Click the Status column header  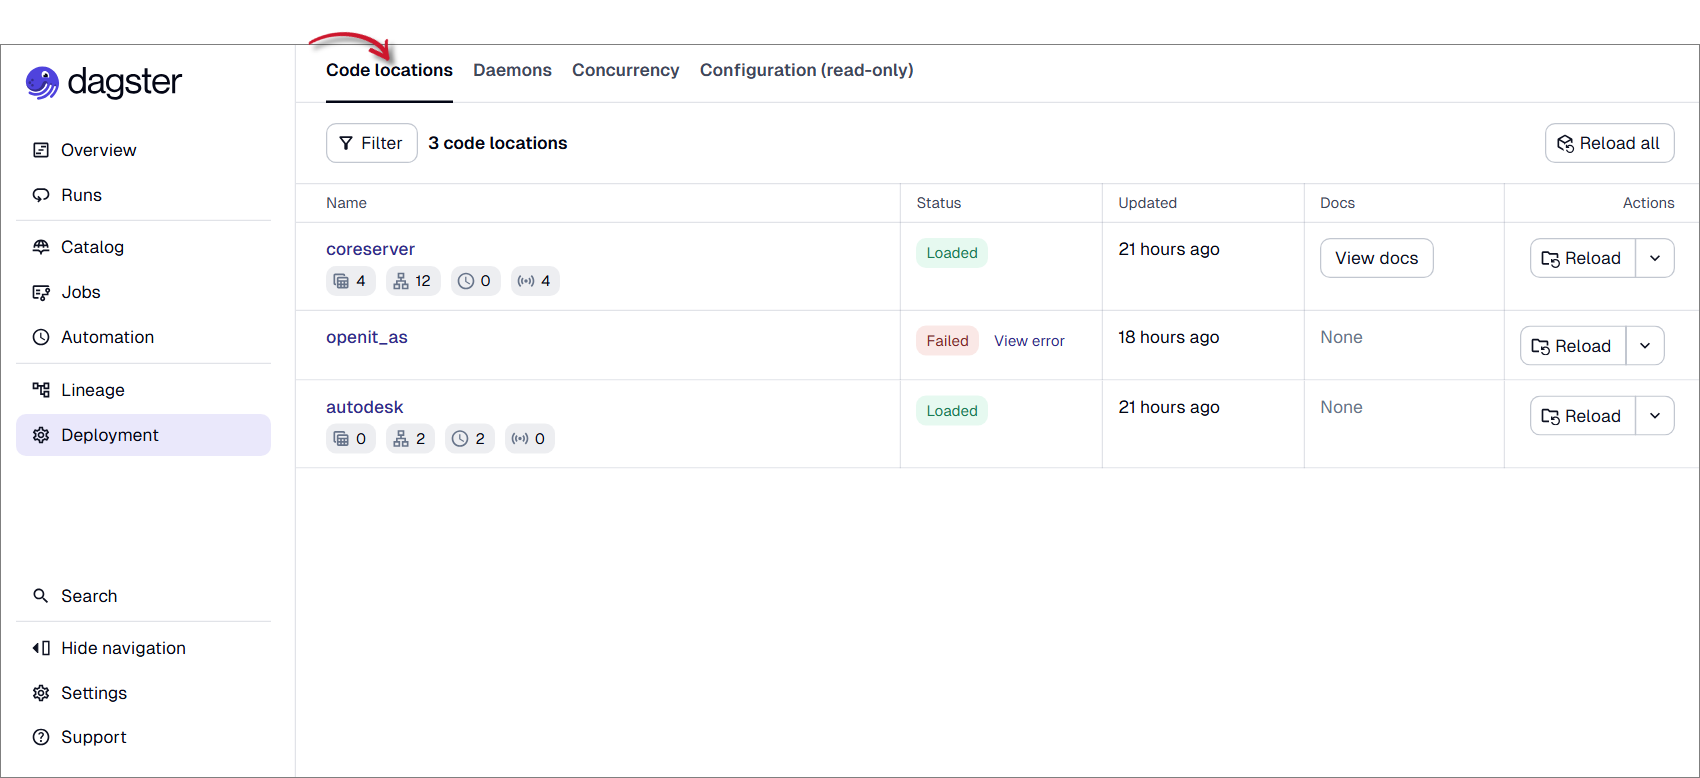click(939, 203)
